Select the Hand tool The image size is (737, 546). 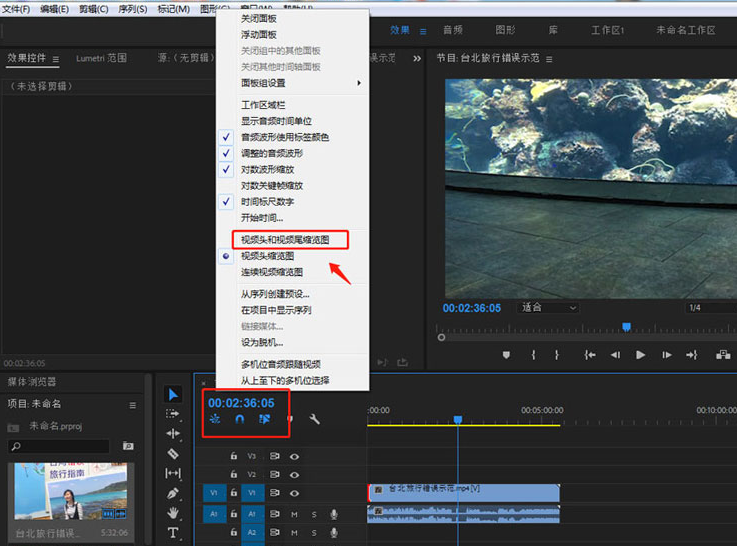click(173, 513)
